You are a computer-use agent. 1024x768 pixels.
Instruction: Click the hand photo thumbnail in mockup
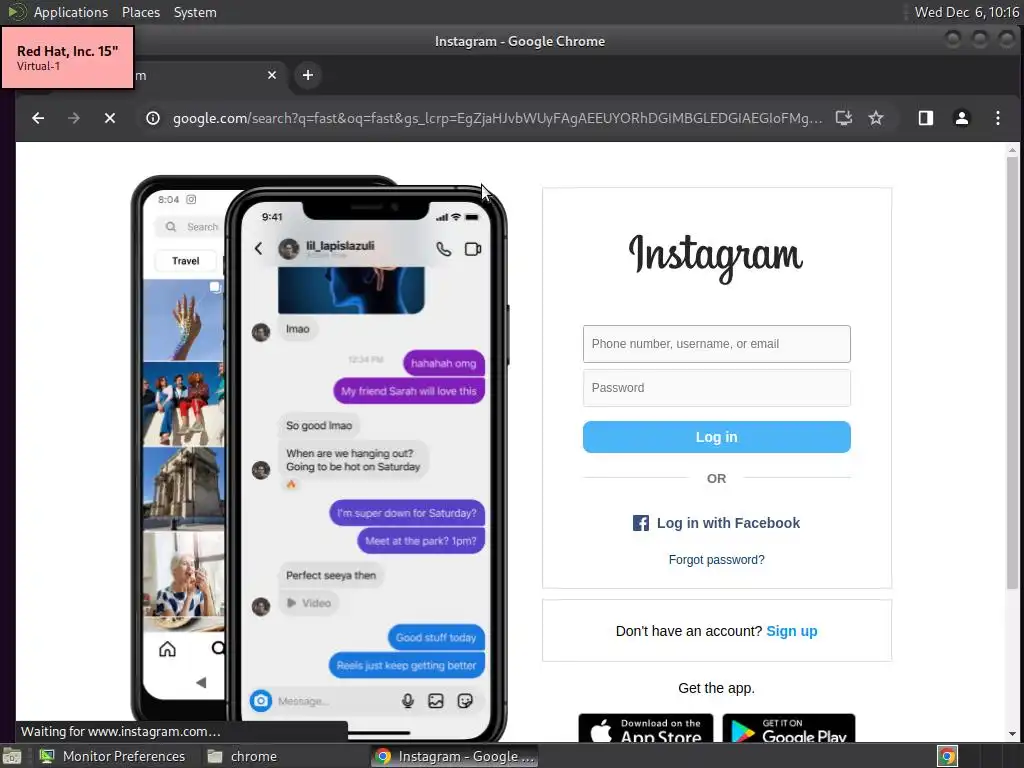(184, 320)
